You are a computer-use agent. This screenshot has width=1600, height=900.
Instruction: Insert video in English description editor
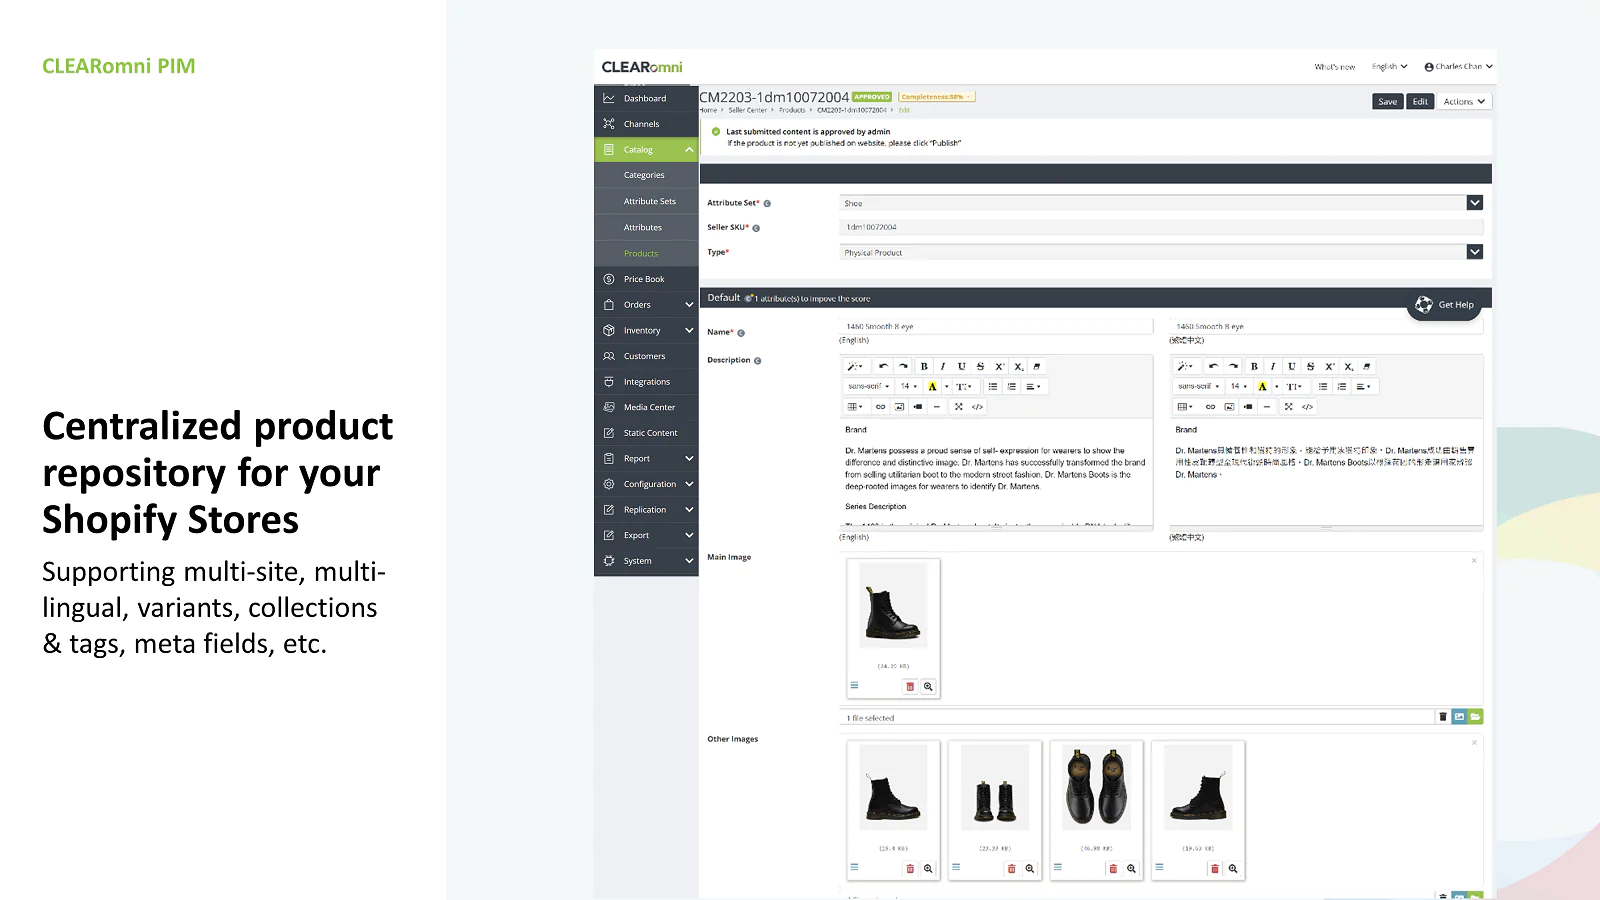[x=918, y=407]
